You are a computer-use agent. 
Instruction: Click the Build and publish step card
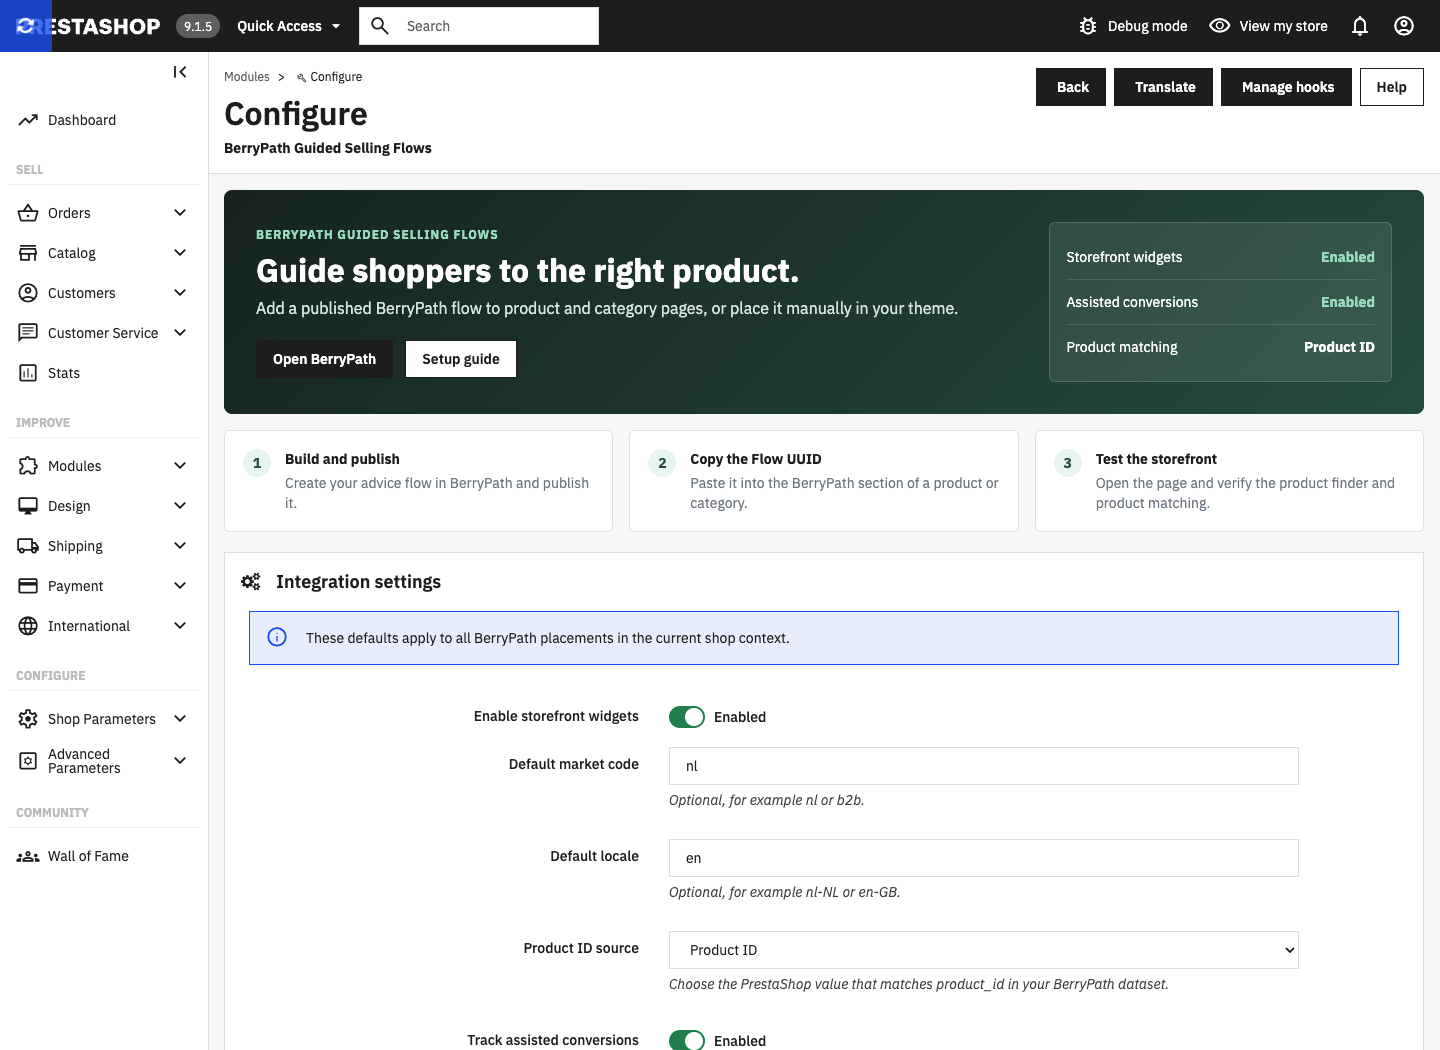[x=418, y=481]
